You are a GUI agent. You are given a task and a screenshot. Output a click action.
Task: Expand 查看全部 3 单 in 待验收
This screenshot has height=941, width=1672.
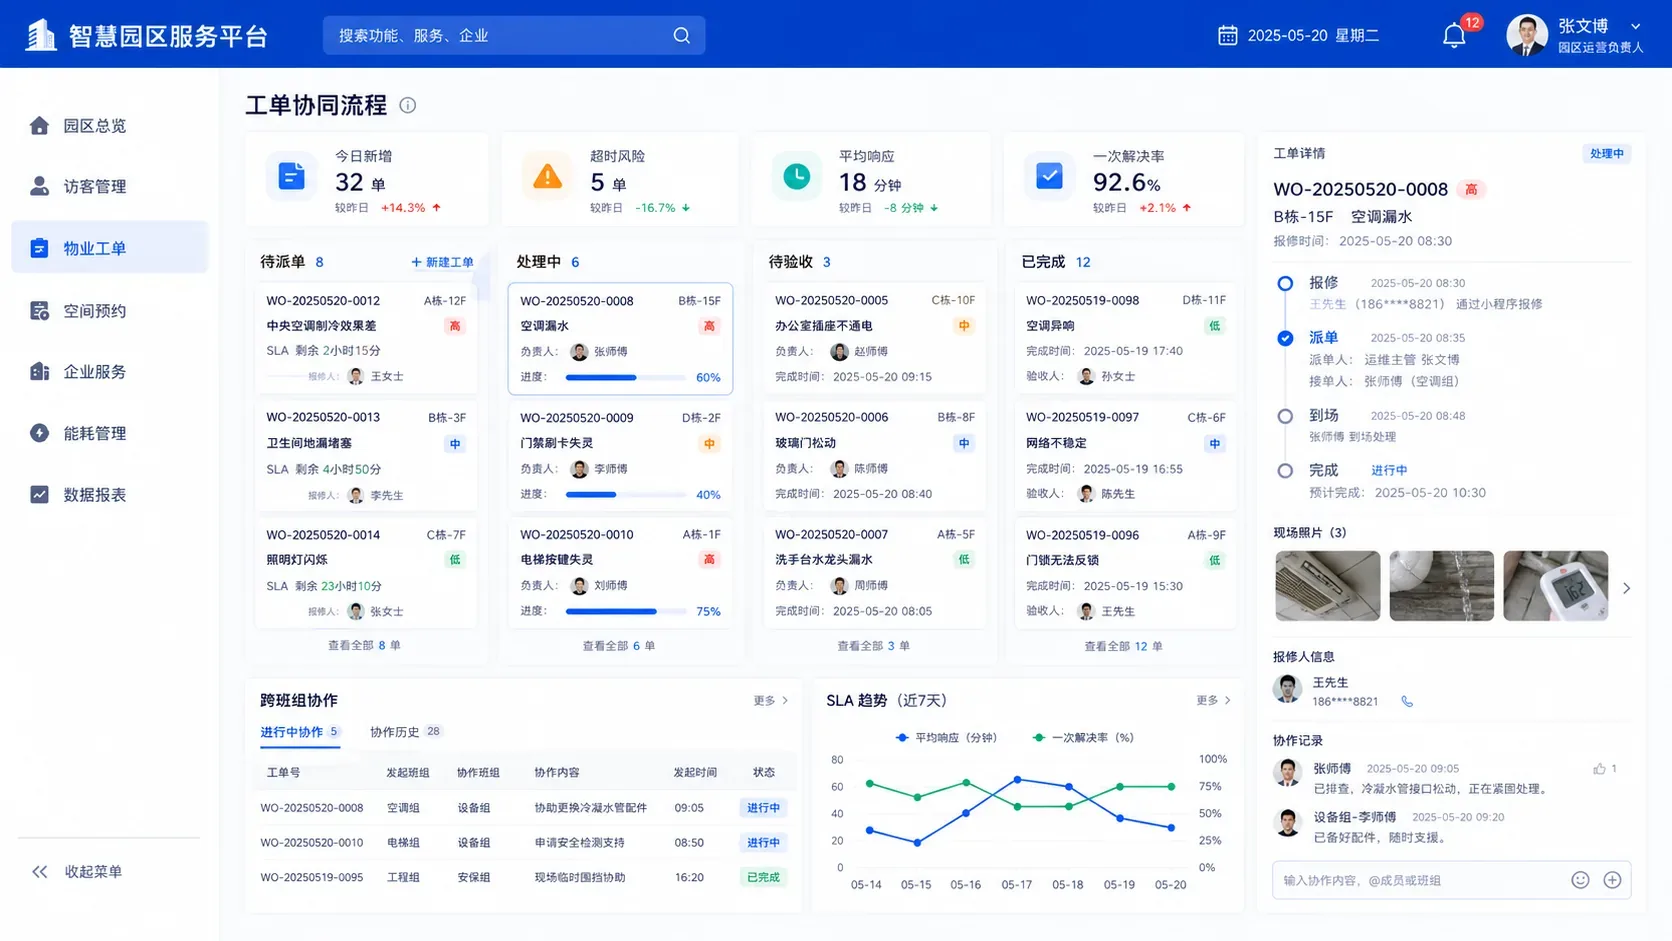tap(873, 646)
